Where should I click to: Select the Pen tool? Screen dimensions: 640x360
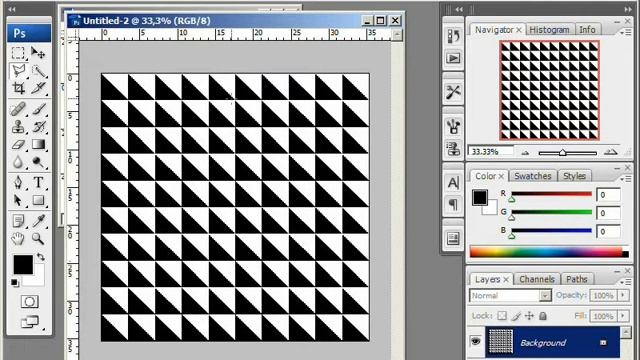click(x=18, y=182)
